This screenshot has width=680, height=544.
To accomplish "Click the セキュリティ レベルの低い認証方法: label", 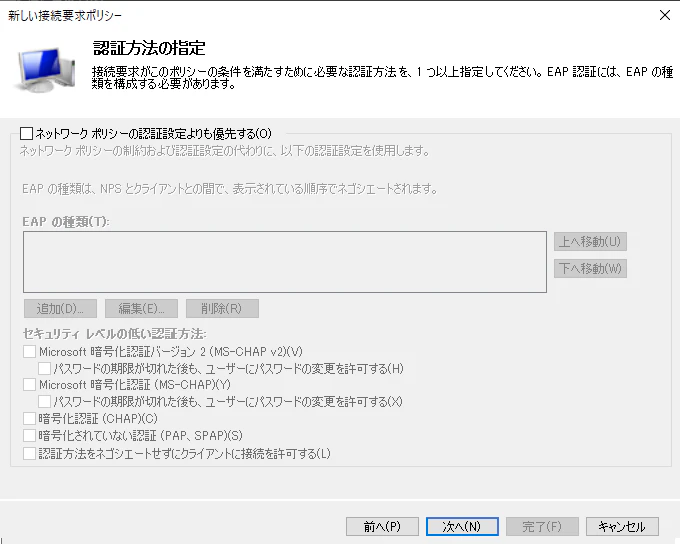I will click(x=114, y=334).
